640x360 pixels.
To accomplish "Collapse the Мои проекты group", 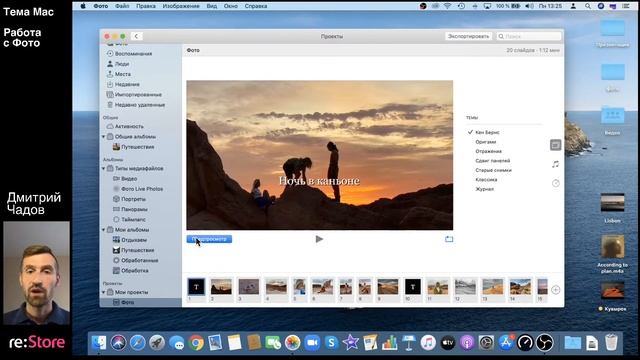I will tap(103, 292).
